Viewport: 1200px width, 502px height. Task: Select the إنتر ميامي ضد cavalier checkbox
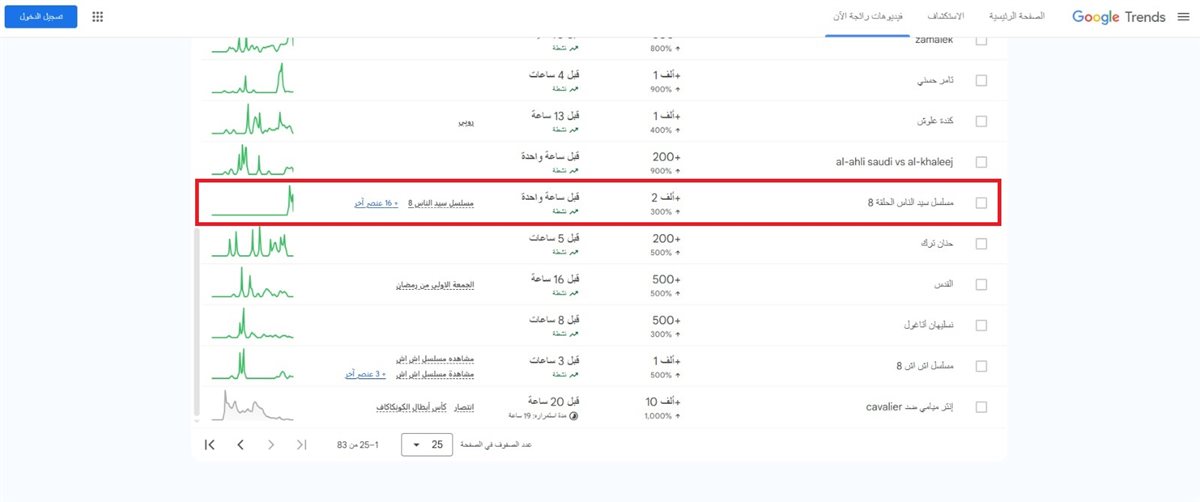coord(981,407)
